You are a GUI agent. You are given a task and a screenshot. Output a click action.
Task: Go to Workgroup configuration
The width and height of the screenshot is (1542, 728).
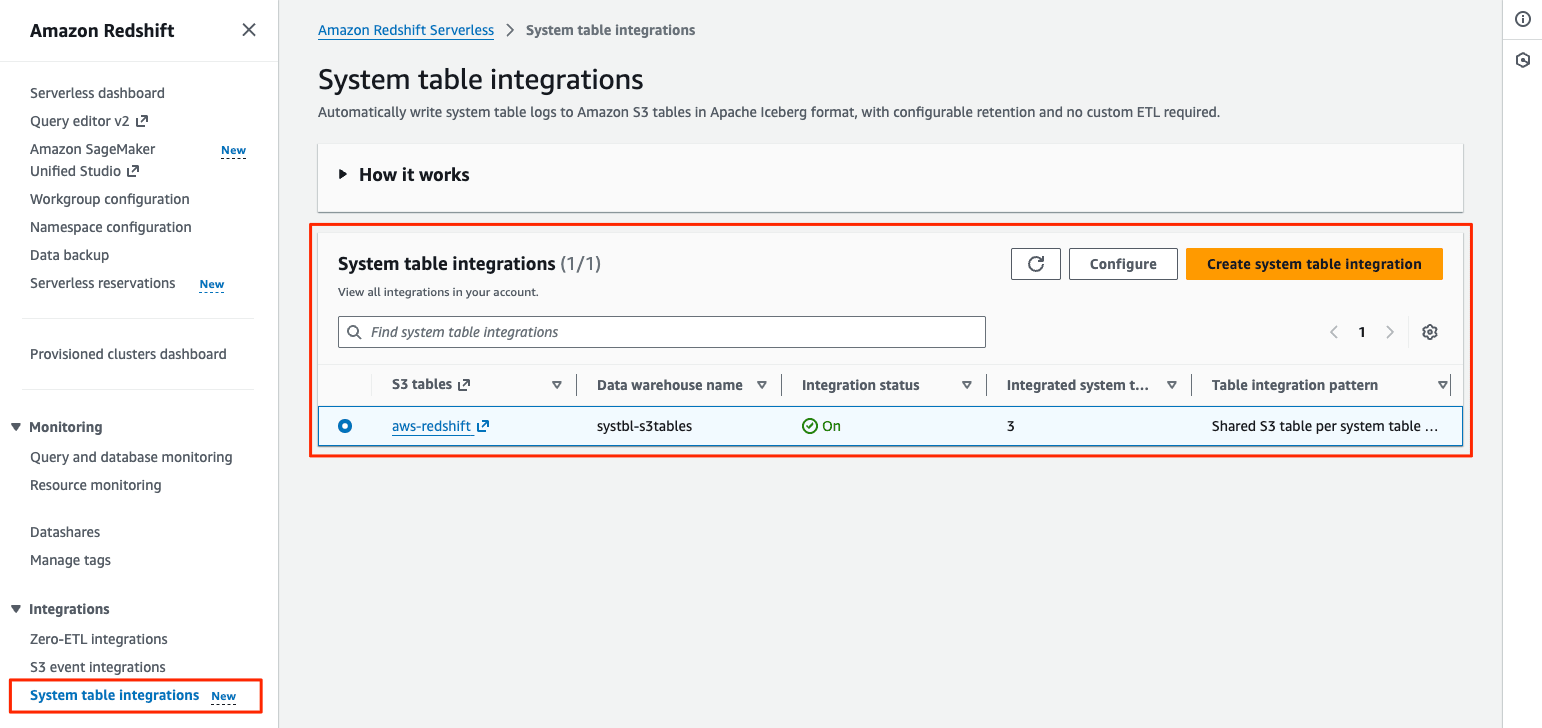[x=110, y=199]
